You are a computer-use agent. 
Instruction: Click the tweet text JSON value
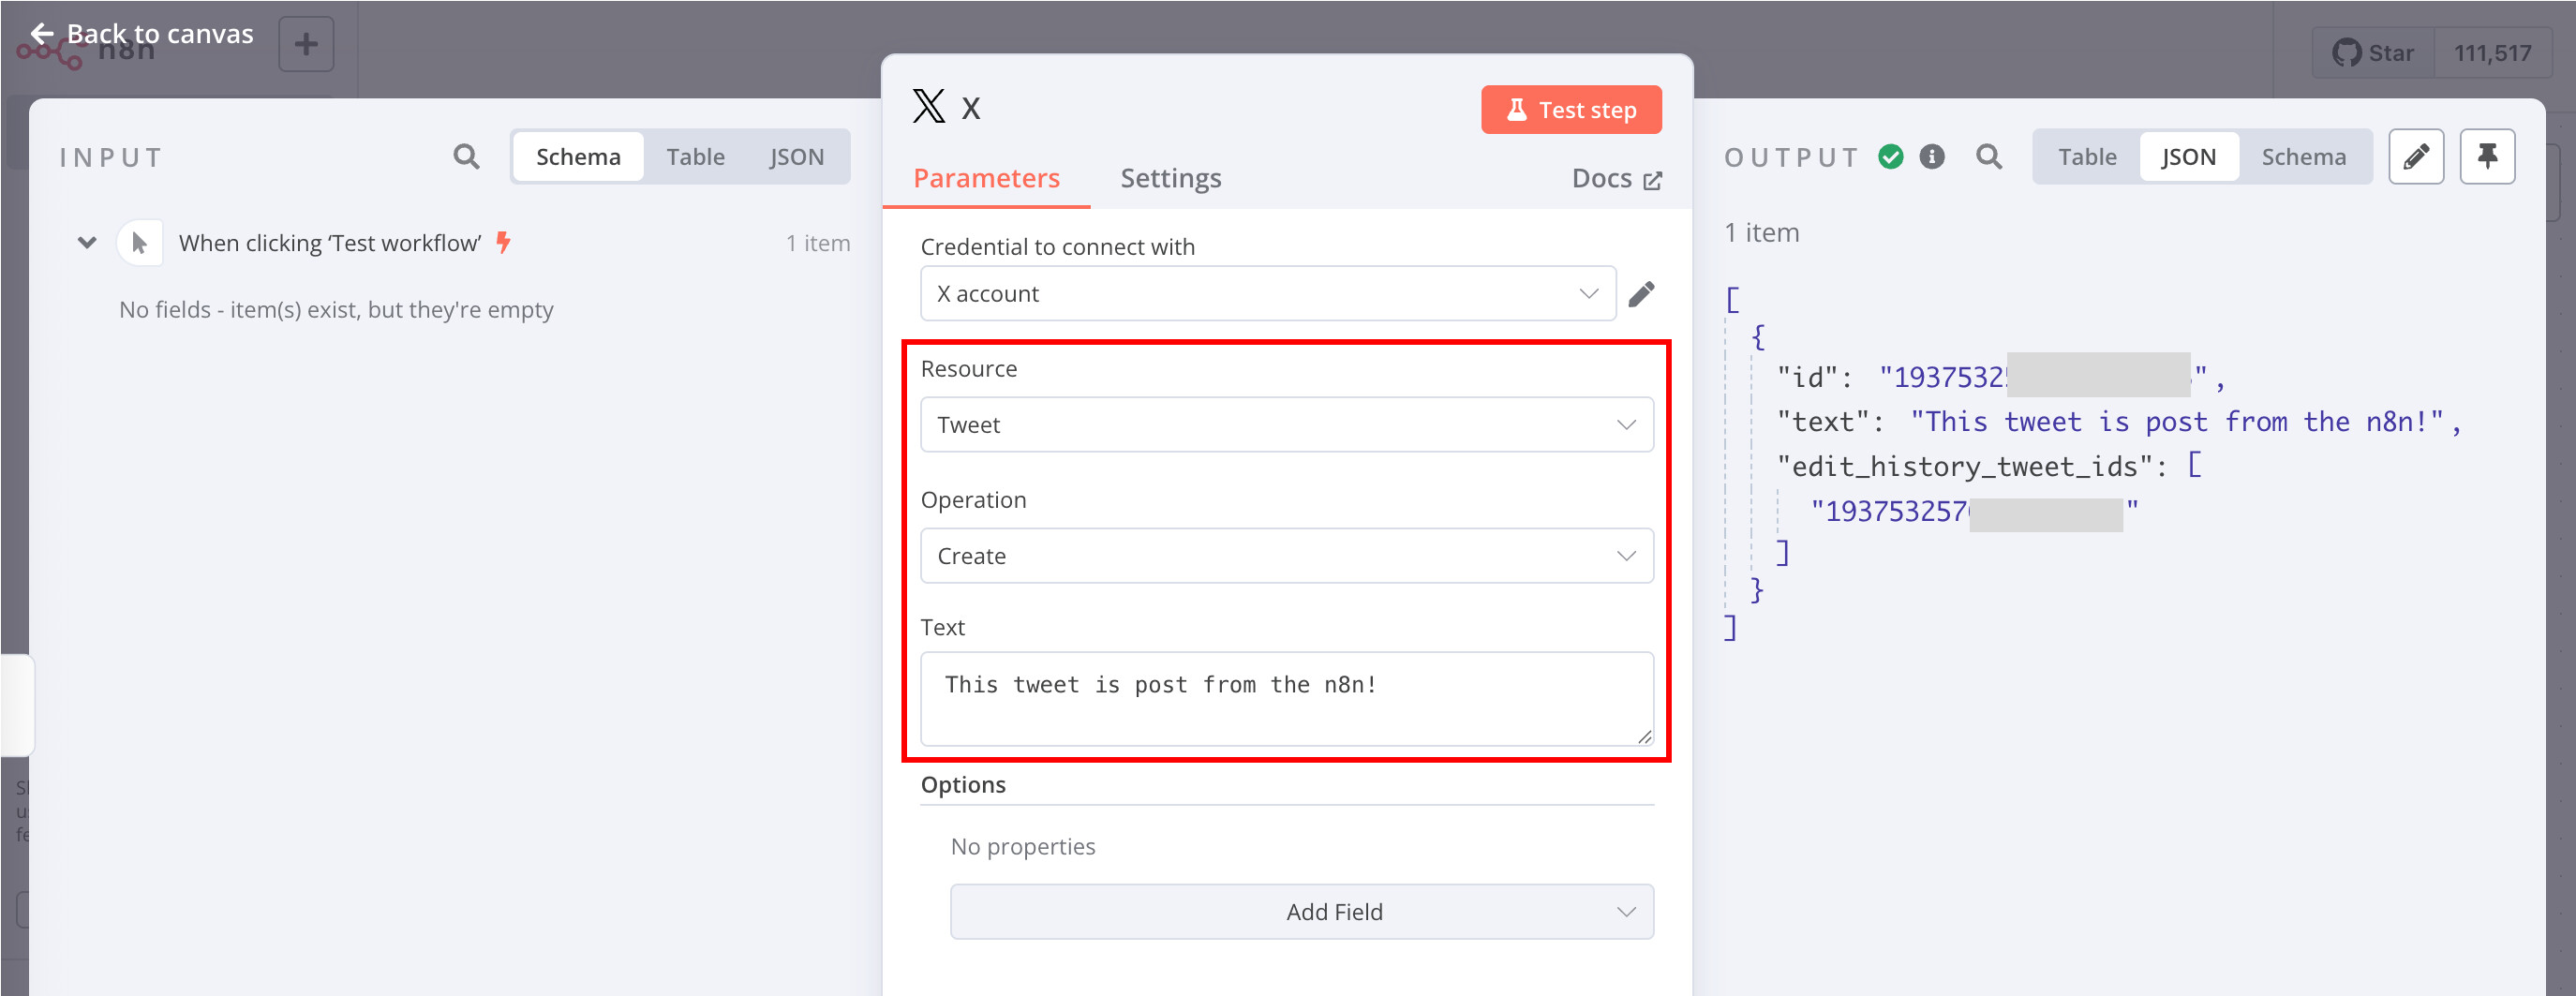coord(2177,422)
